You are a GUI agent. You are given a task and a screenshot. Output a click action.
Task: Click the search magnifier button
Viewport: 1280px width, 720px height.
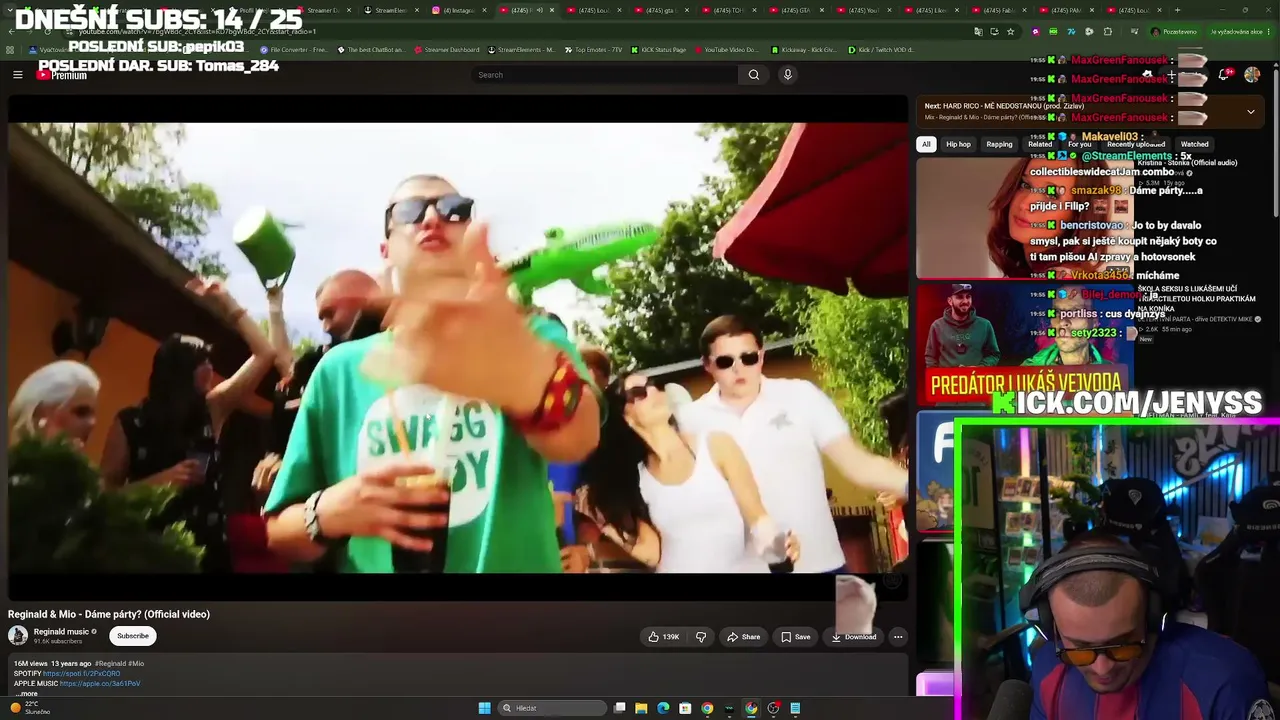[x=754, y=74]
